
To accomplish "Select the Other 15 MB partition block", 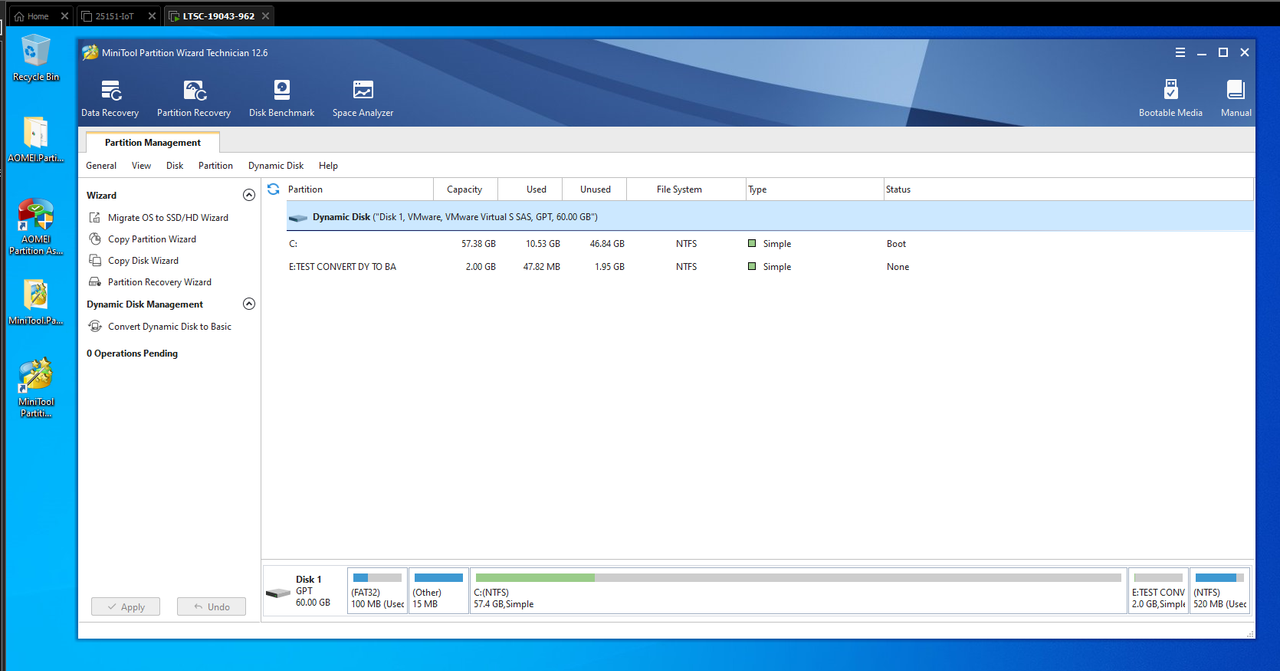I will [438, 591].
